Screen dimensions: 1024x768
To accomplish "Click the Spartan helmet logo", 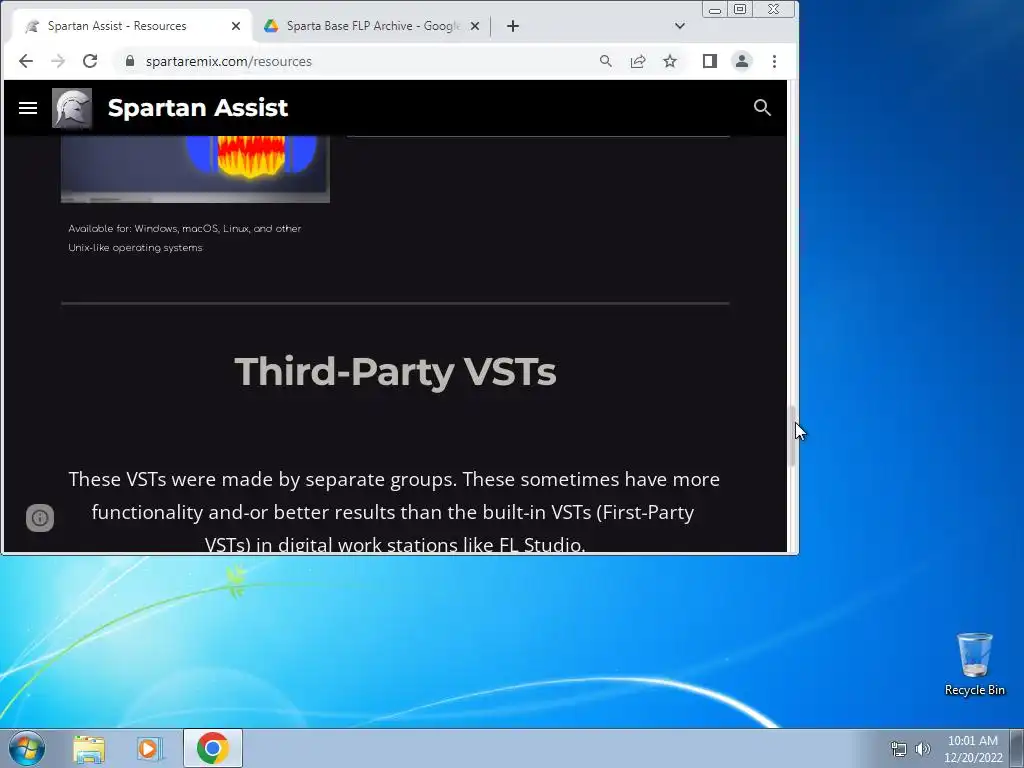I will (x=72, y=108).
